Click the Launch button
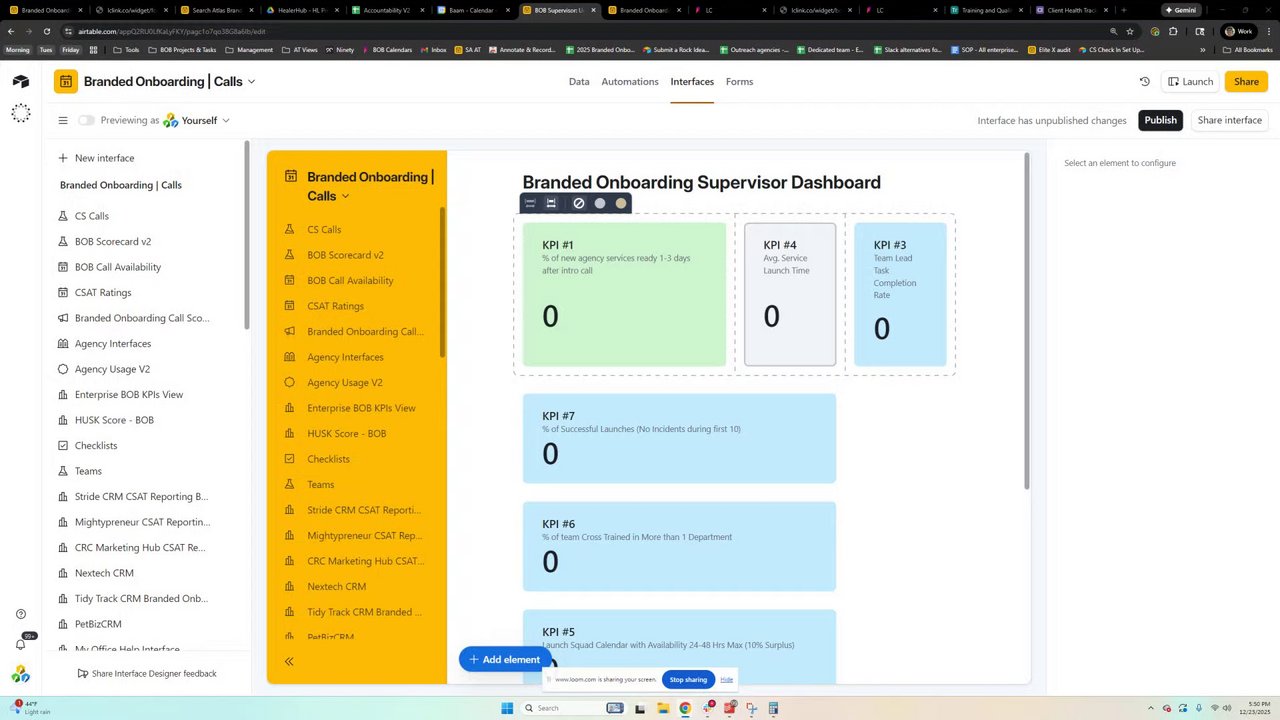The image size is (1280, 720). [x=1190, y=82]
